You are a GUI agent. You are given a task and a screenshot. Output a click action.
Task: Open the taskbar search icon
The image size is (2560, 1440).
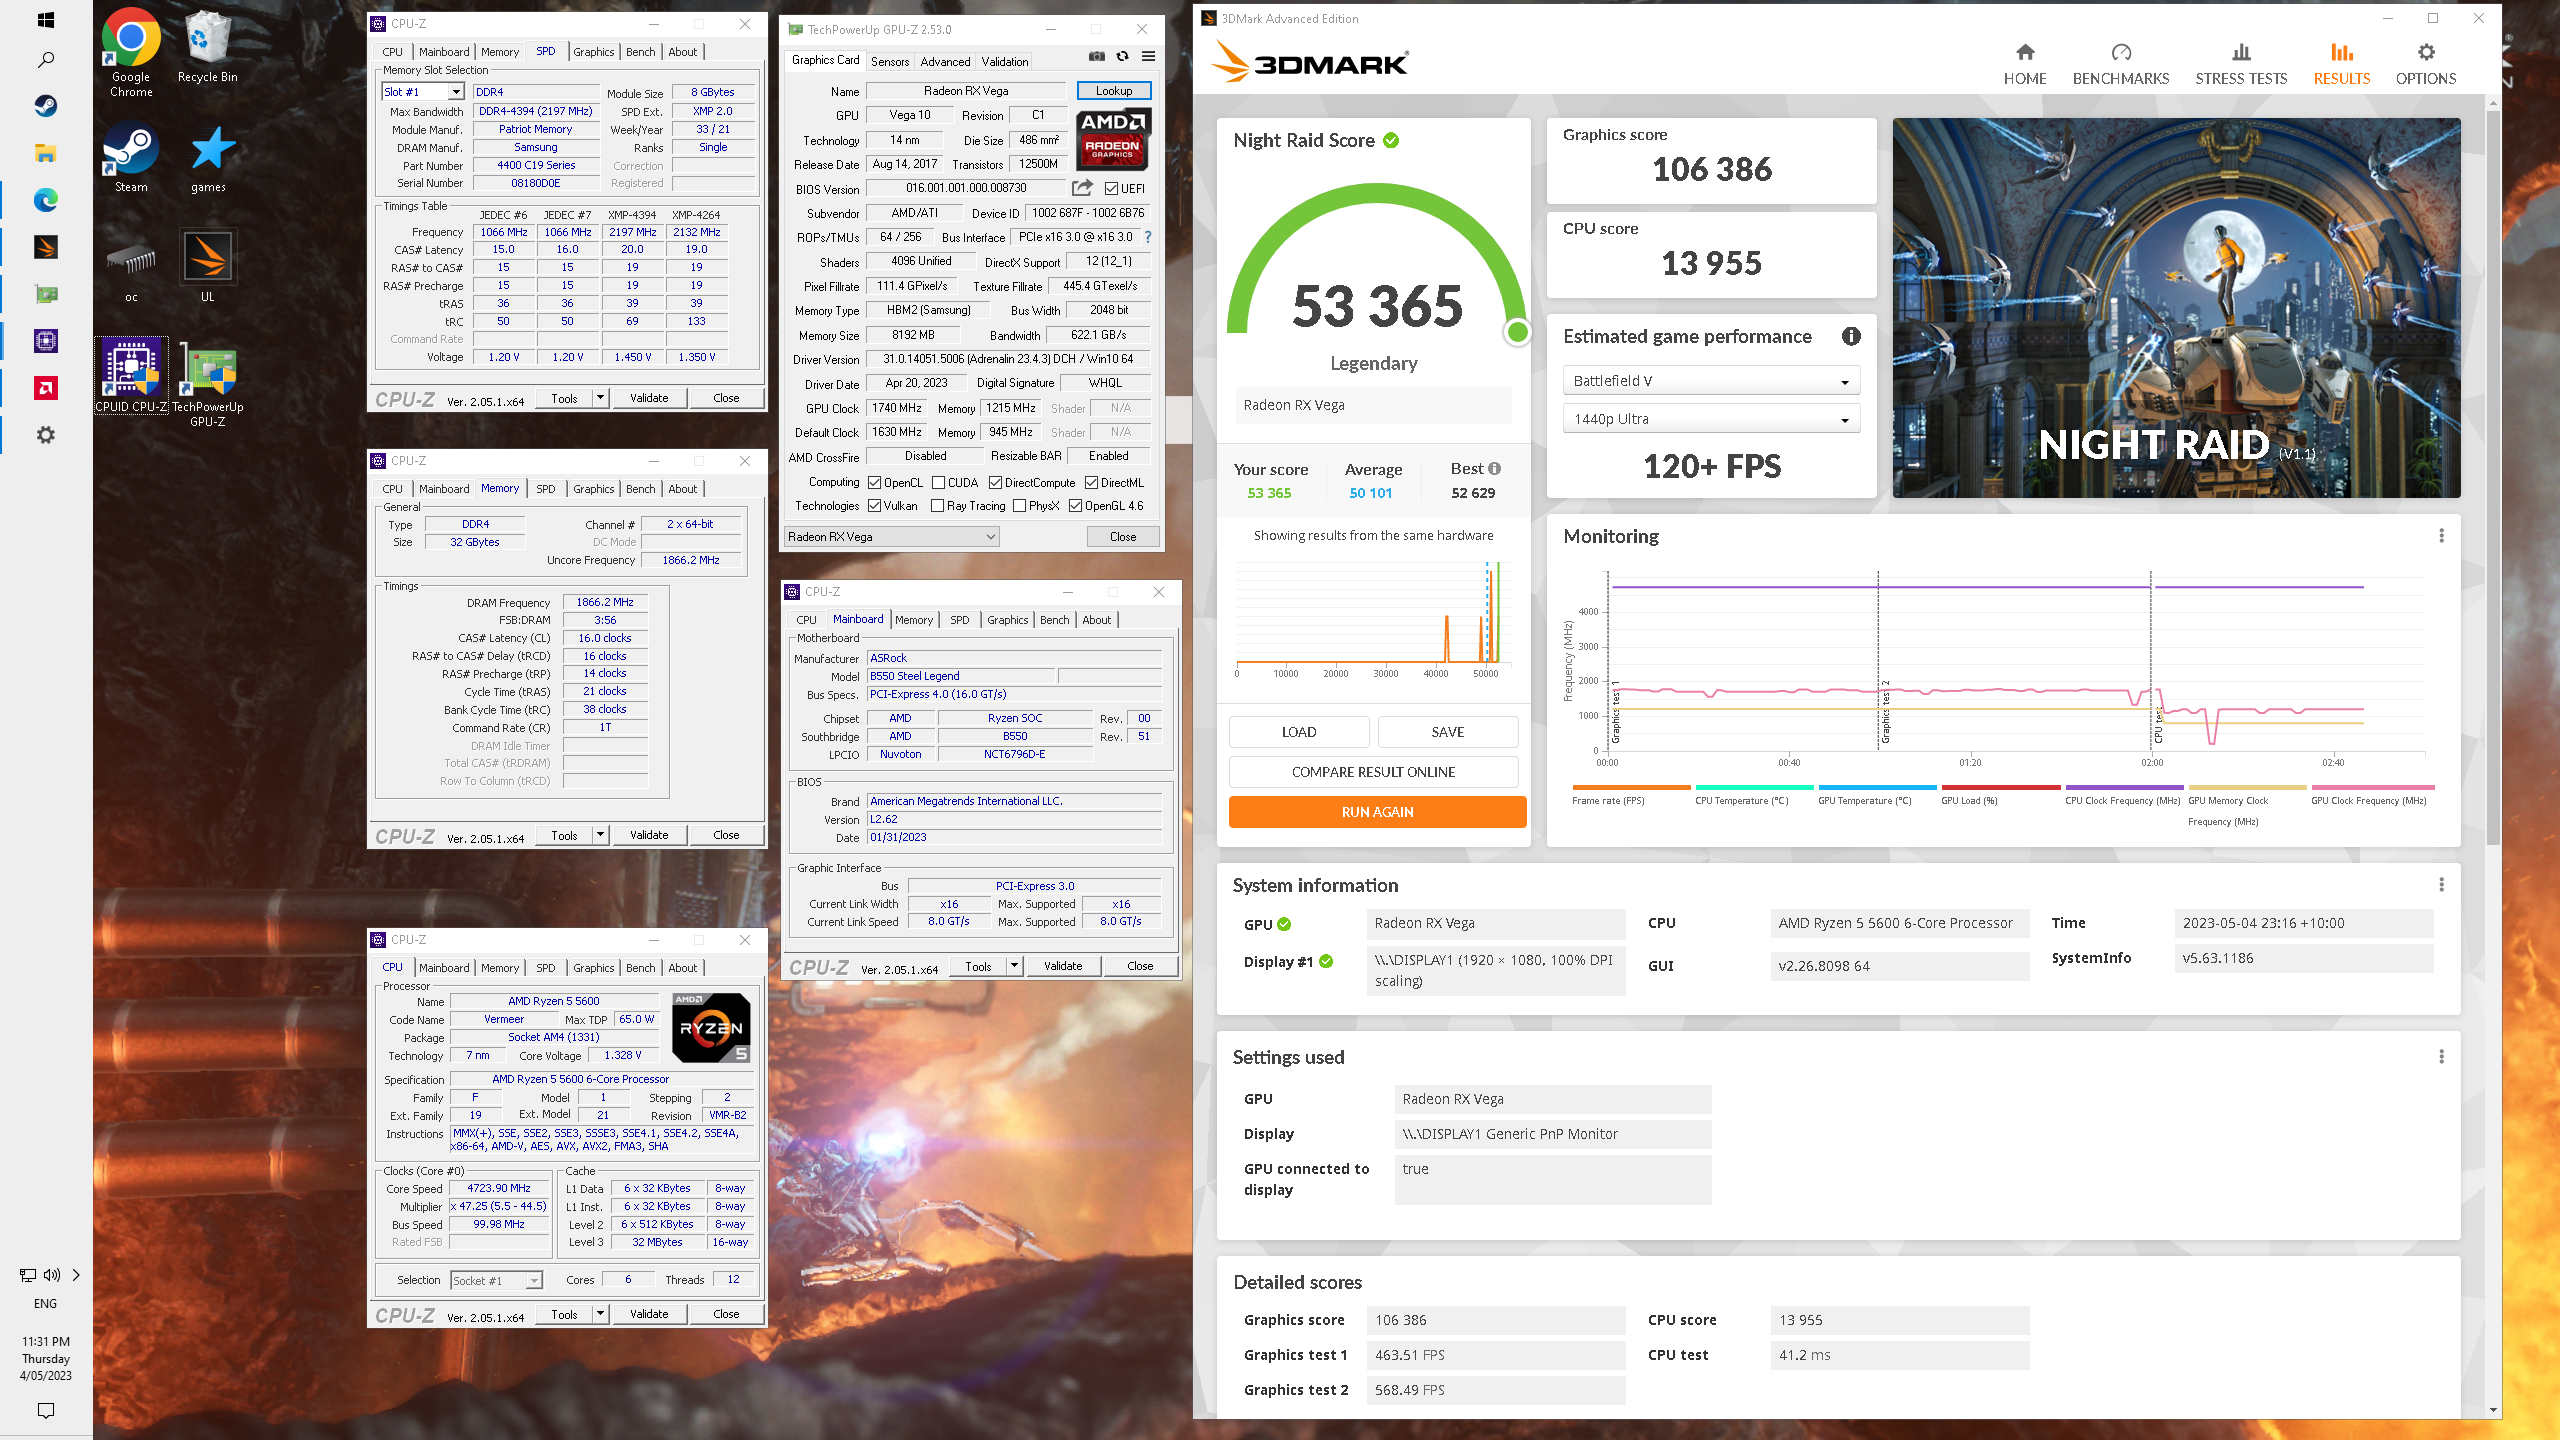[x=46, y=61]
